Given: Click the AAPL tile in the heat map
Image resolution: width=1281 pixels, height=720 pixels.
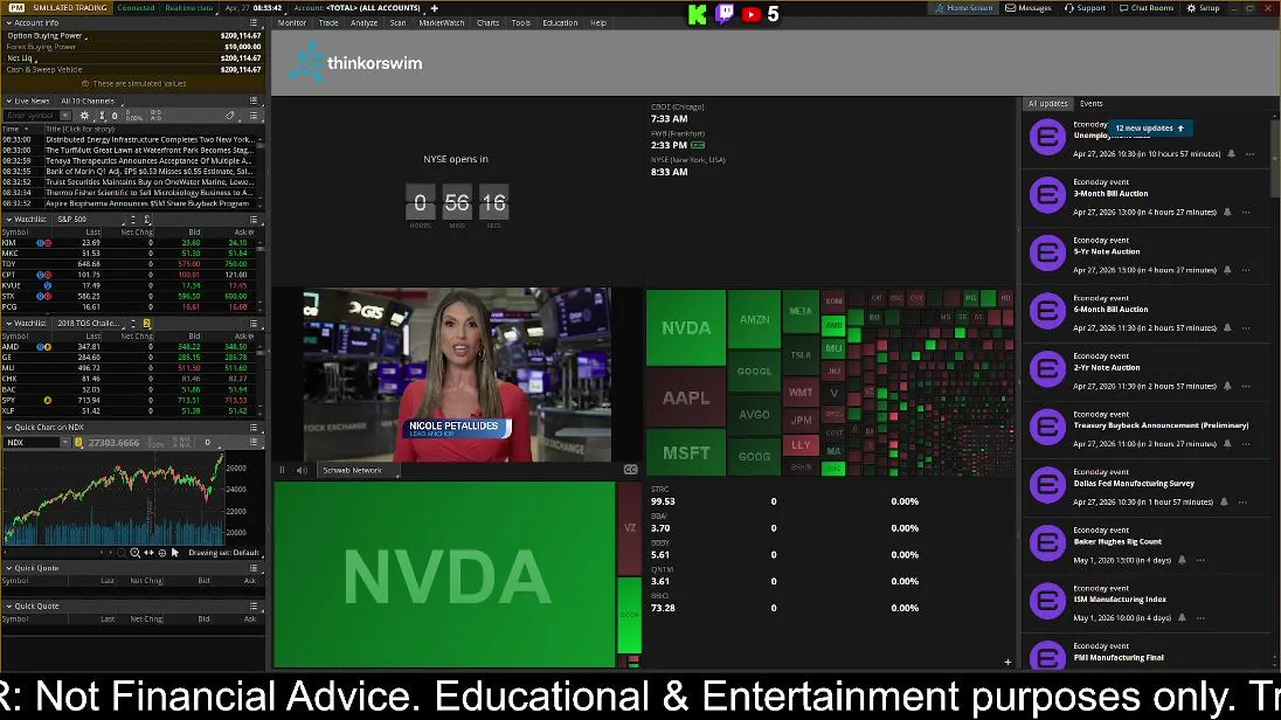Looking at the screenshot, I should point(686,397).
